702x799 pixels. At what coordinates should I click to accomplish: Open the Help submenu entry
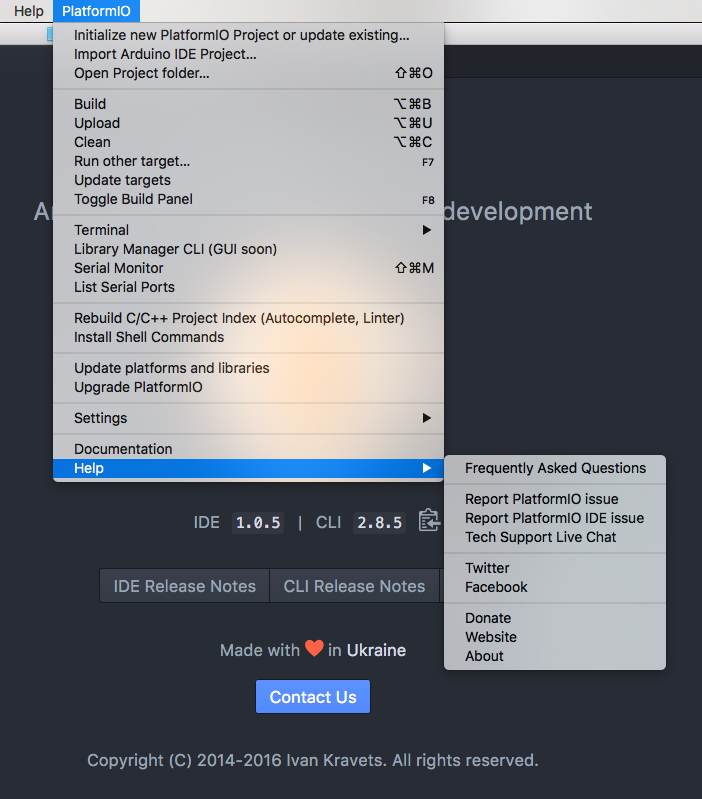pyautogui.click(x=249, y=468)
